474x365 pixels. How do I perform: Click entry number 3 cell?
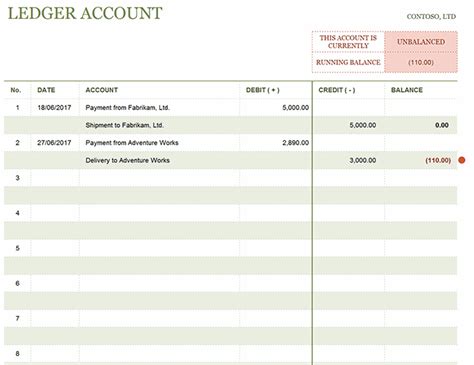pyautogui.click(x=17, y=178)
